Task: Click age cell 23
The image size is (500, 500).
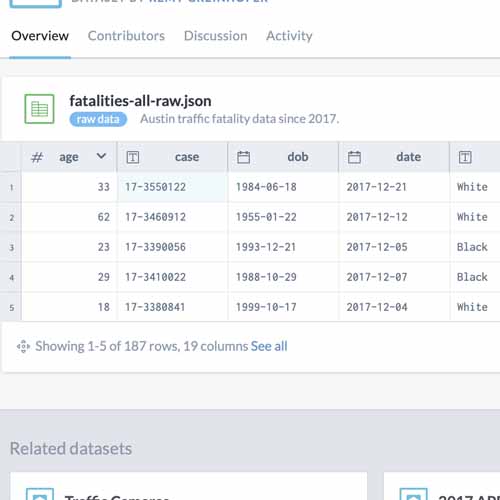Action: click(69, 247)
